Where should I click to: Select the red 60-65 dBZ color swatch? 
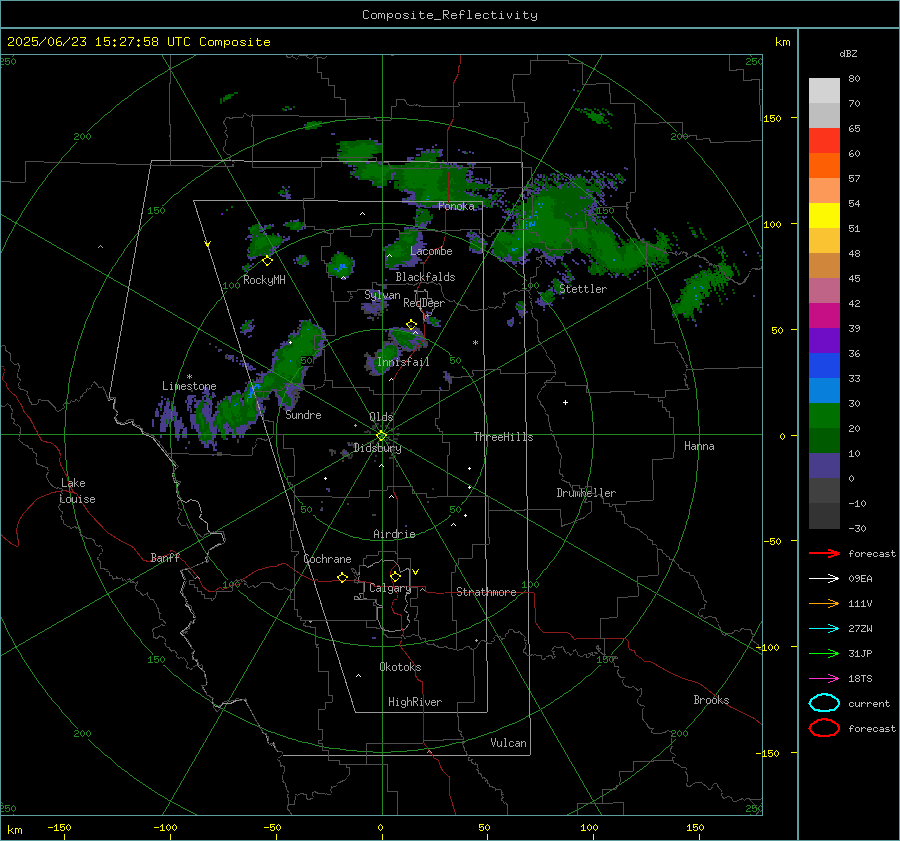824,141
